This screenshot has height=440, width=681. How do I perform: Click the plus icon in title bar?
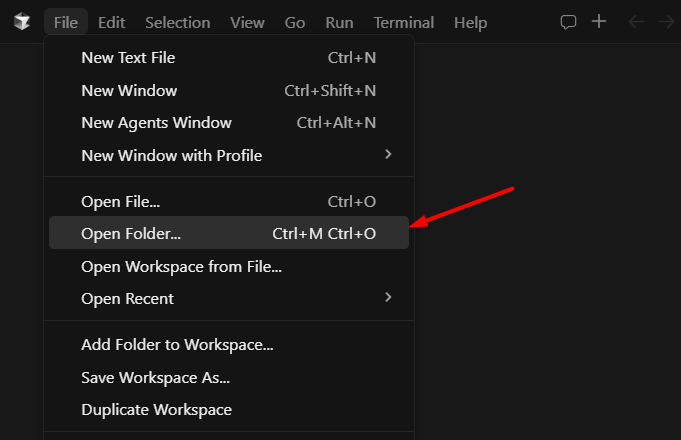tap(599, 21)
